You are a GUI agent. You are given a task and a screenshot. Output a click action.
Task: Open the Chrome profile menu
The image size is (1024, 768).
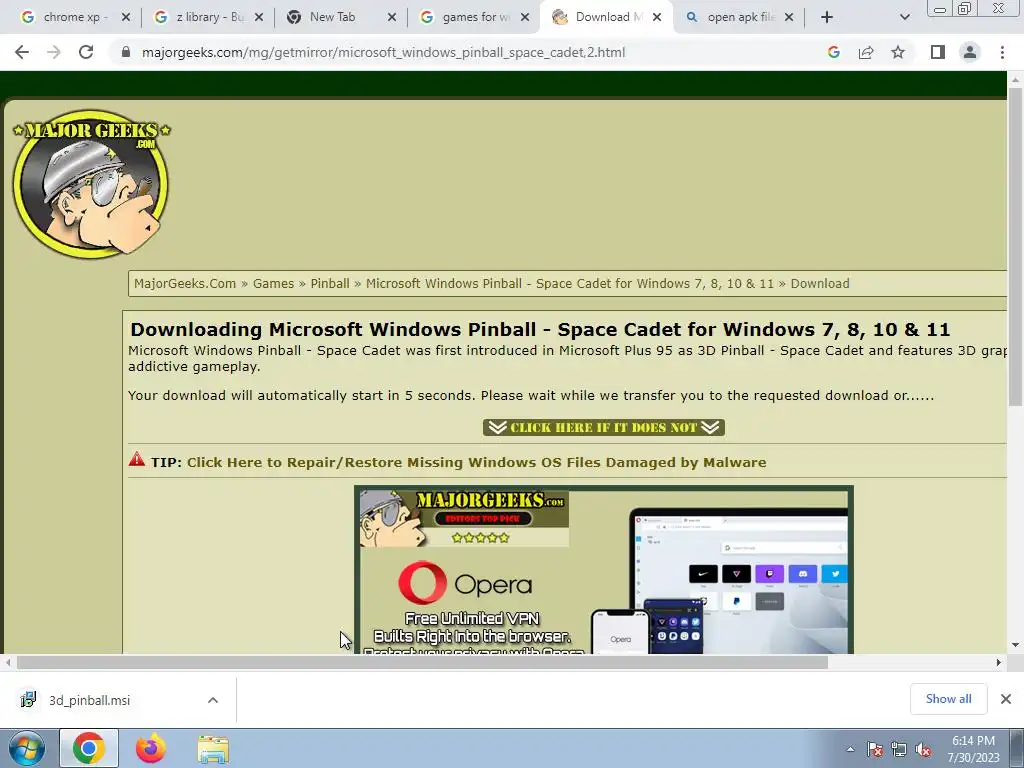click(x=970, y=52)
